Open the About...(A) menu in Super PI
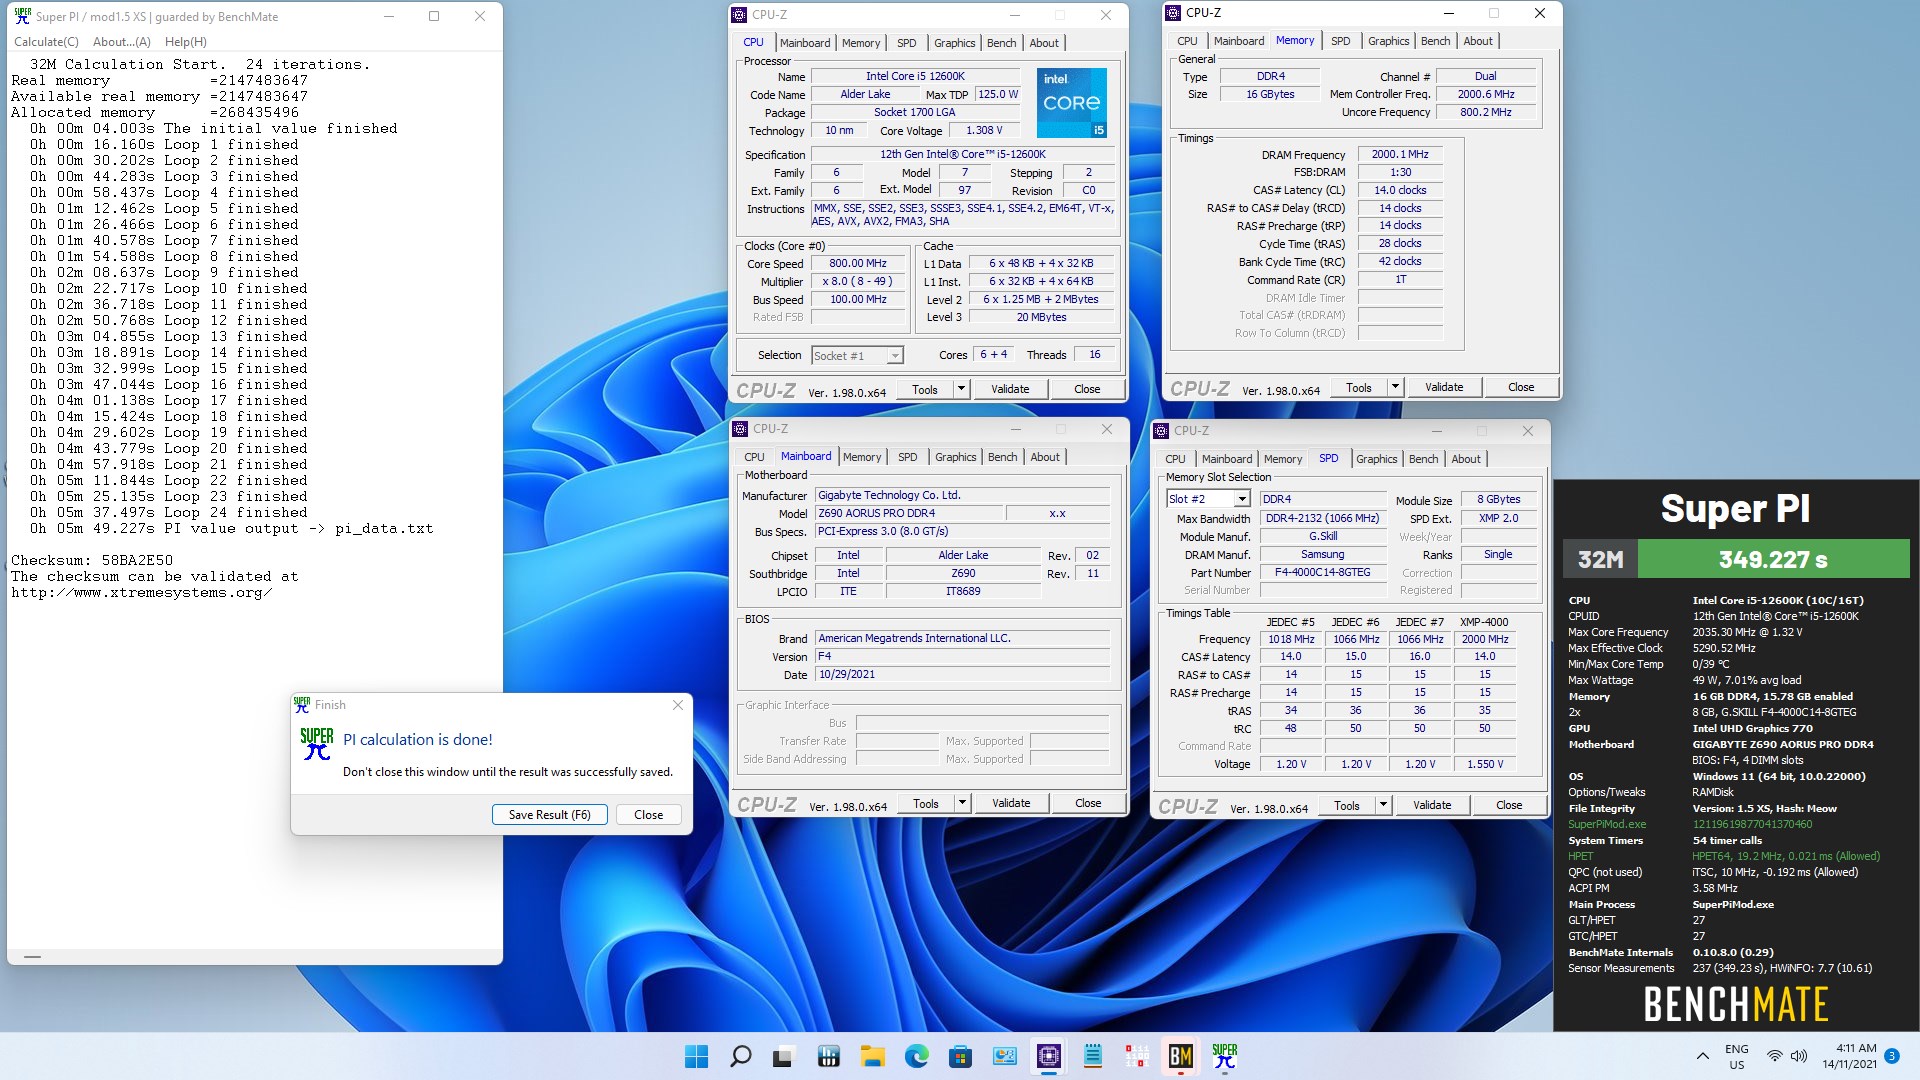Image resolution: width=1920 pixels, height=1080 pixels. click(121, 42)
